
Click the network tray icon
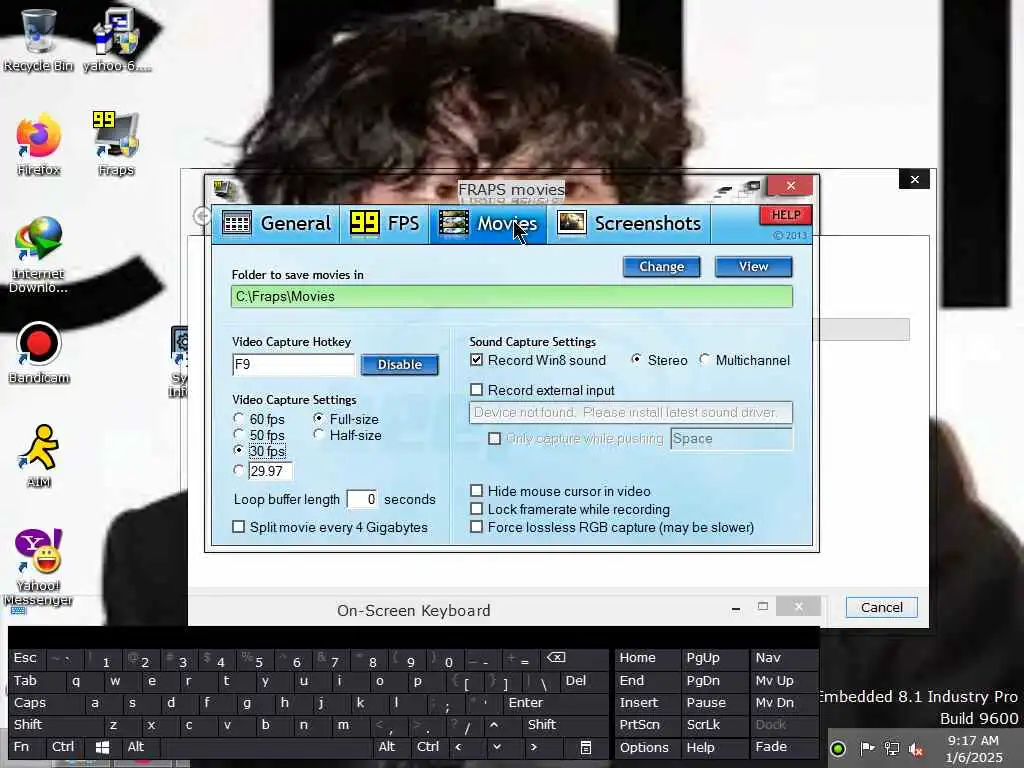891,749
